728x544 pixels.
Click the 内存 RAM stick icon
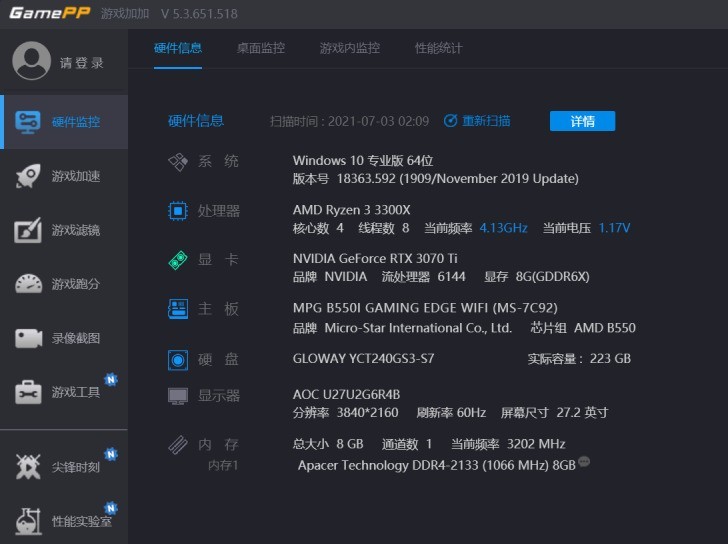pyautogui.click(x=178, y=445)
